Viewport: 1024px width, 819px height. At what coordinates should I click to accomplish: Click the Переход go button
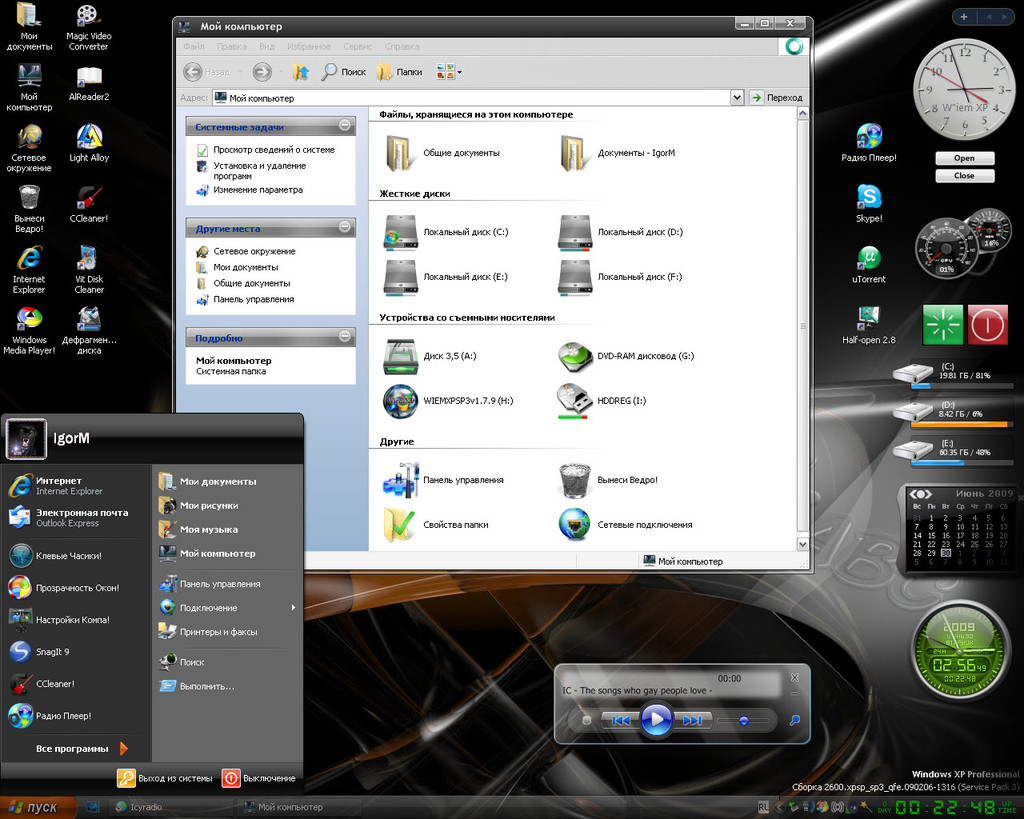coord(776,98)
